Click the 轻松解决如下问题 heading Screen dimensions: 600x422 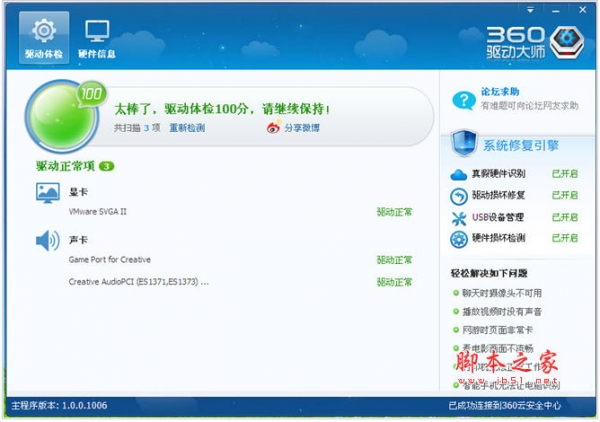(x=489, y=273)
